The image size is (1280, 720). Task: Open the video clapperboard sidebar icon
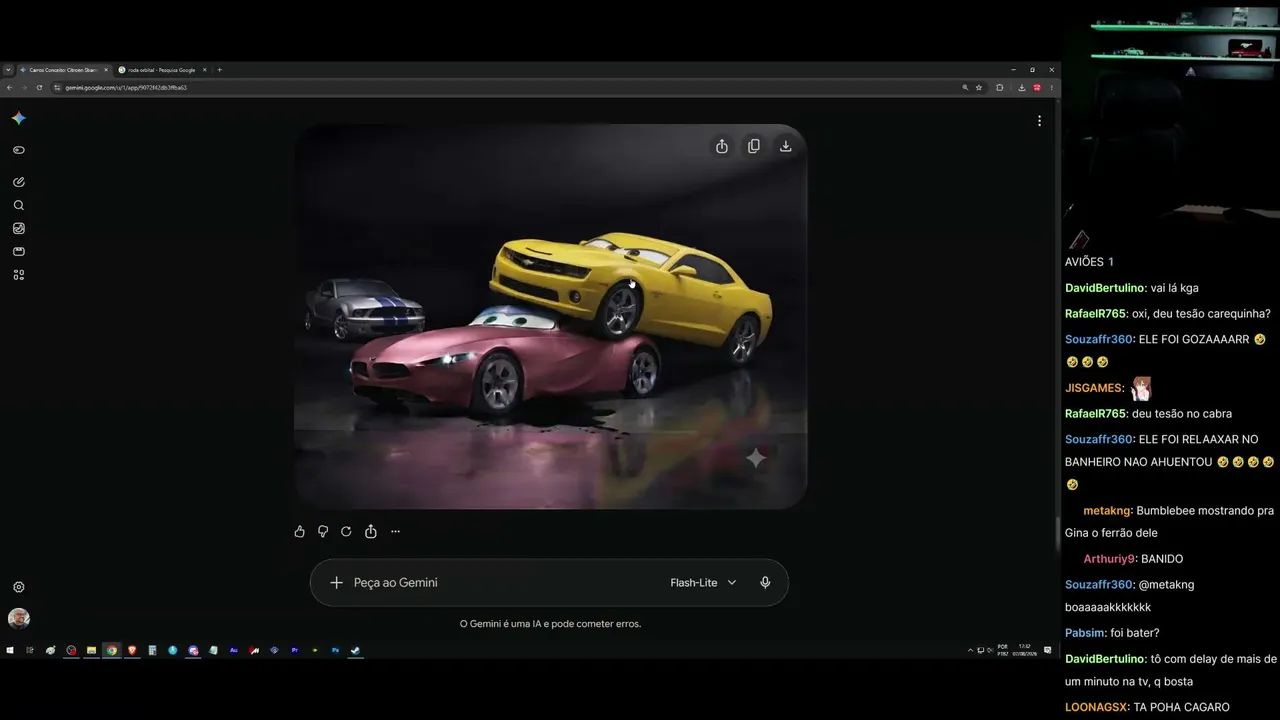18,251
